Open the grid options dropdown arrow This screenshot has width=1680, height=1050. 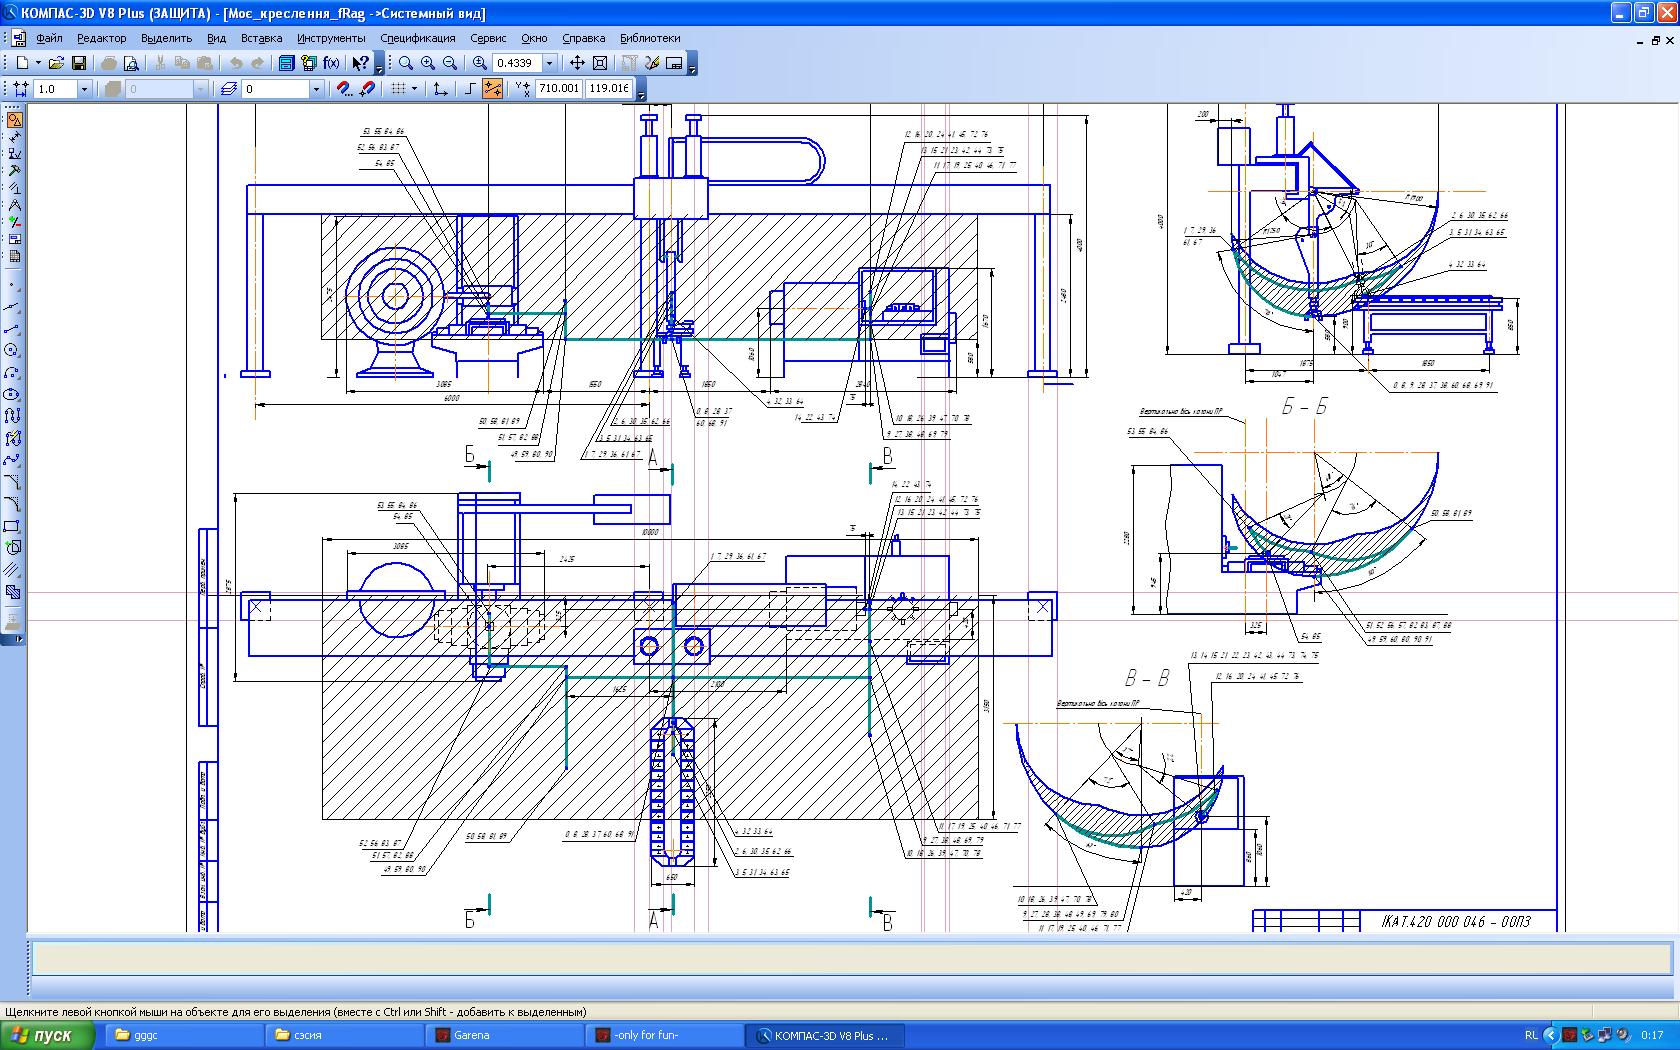415,89
